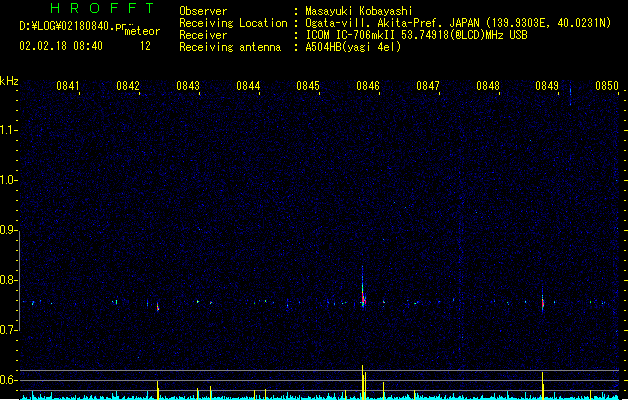
Task: Click the yellow intensity spike below 0849
Action: (543, 386)
